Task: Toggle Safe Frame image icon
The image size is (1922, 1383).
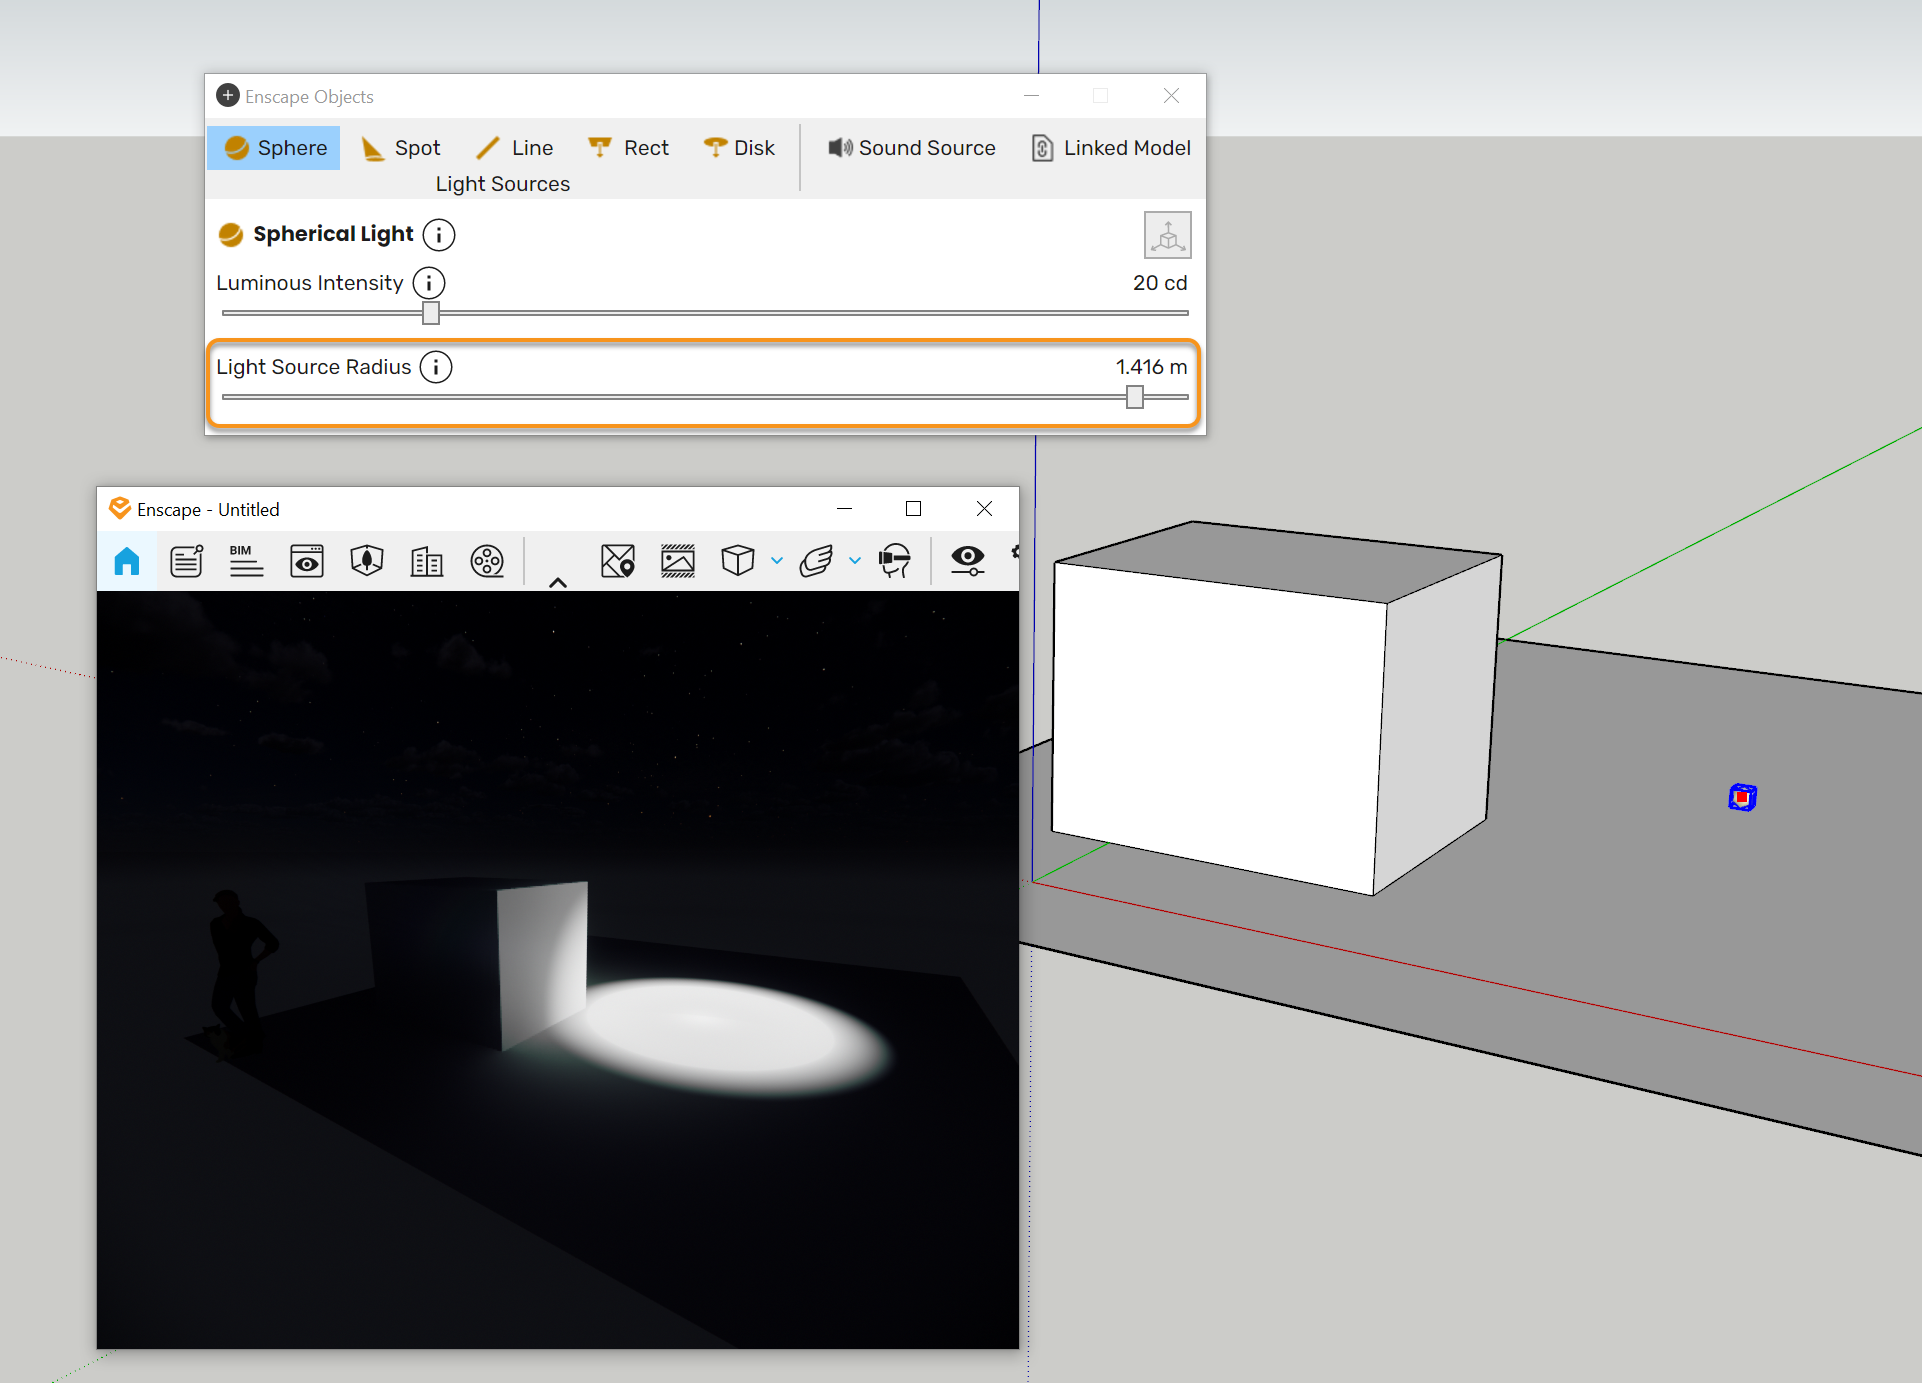Action: click(678, 561)
